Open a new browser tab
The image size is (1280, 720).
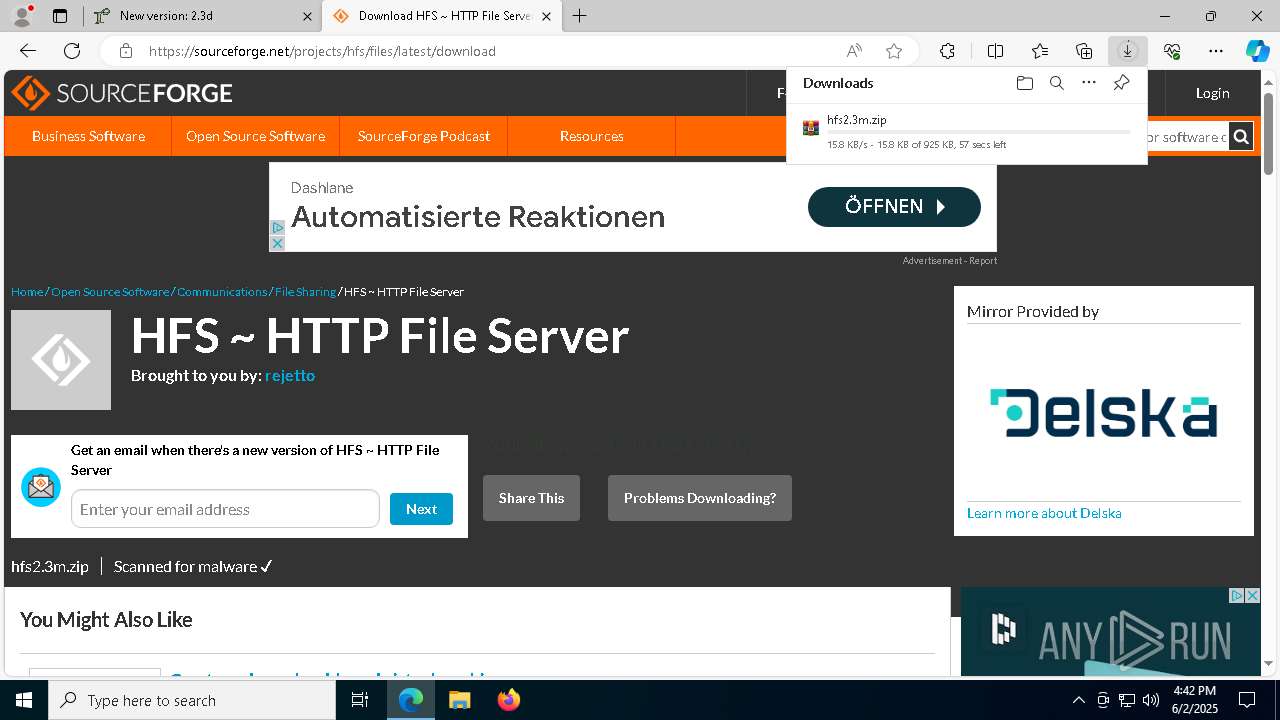tap(580, 16)
